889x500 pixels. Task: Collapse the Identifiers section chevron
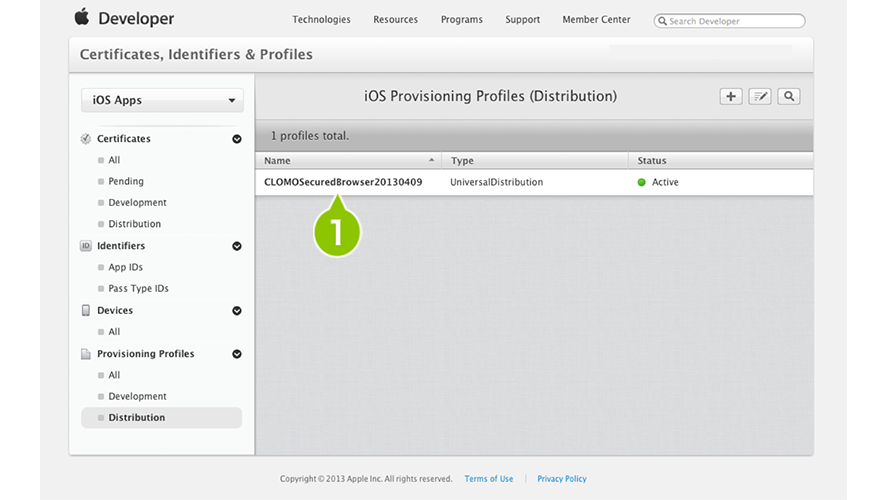point(237,246)
